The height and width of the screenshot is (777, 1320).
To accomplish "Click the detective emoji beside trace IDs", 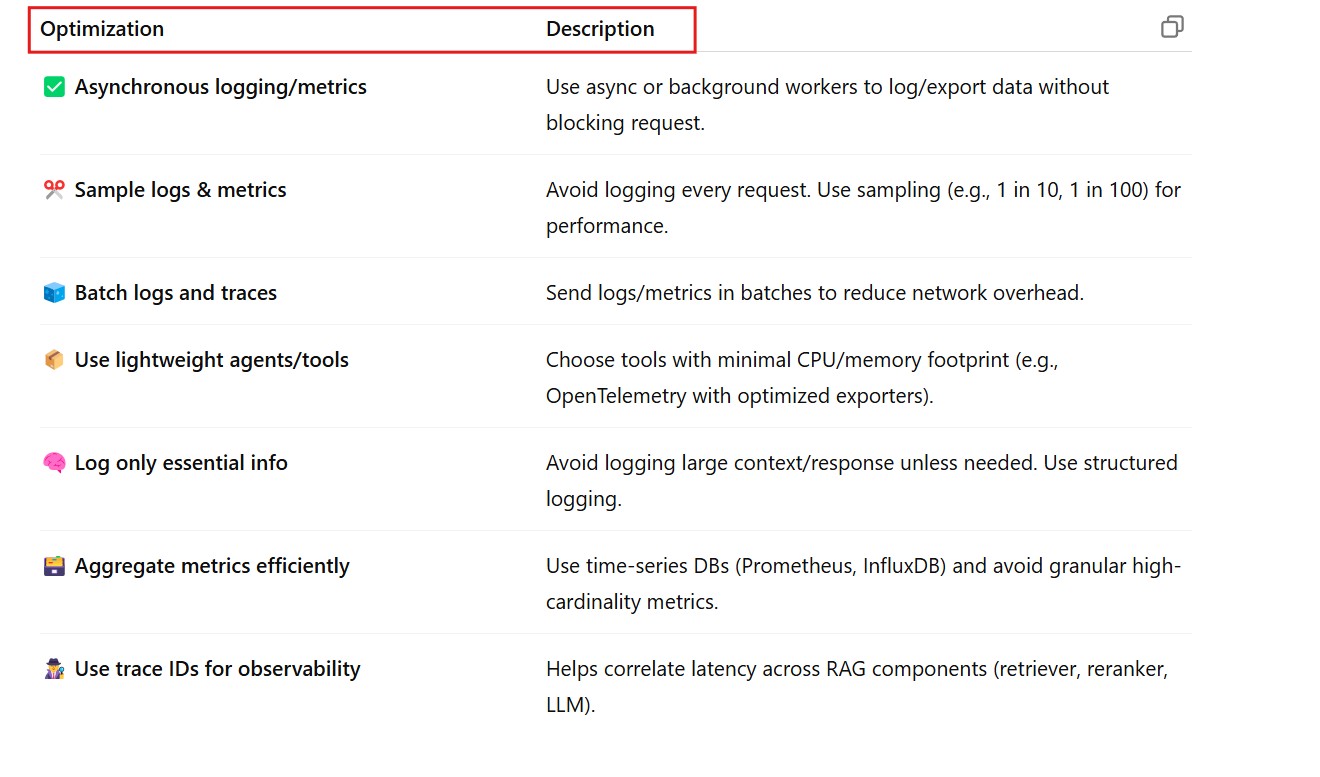I will point(54,669).
